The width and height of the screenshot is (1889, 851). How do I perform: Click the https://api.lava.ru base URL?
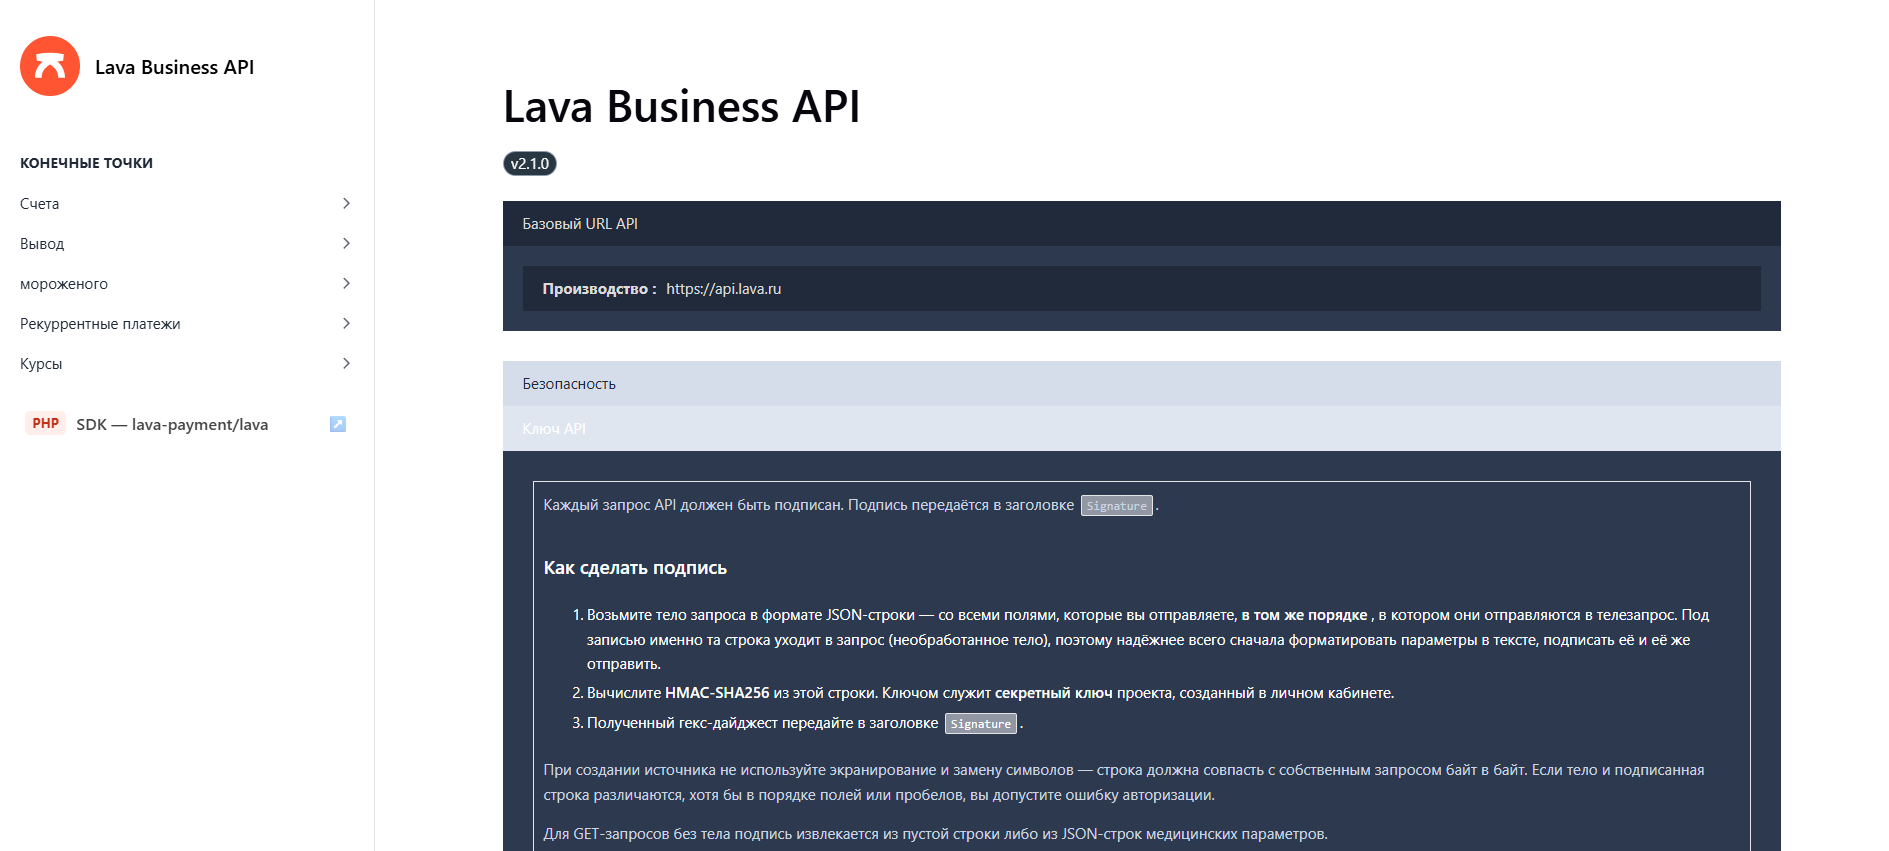click(724, 289)
